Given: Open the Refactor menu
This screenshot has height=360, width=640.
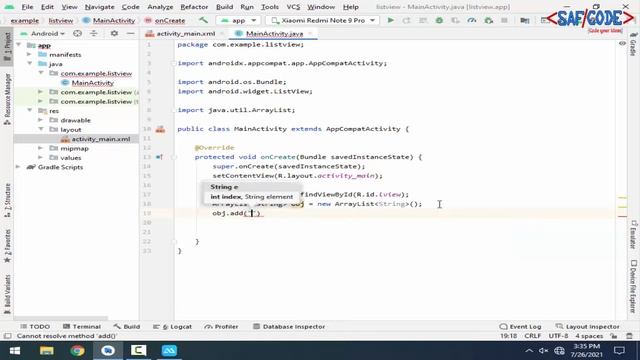Looking at the screenshot, I should click(x=194, y=7).
